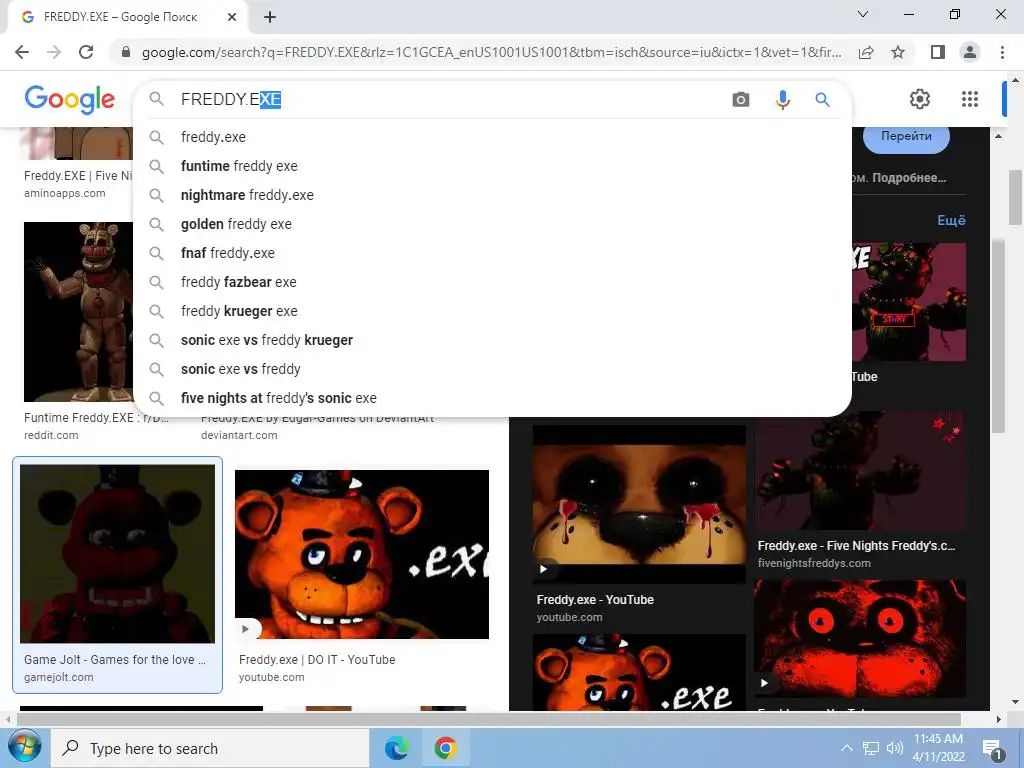Click "Freddy.exe | DO IT - YouTube" caption

(x=317, y=660)
